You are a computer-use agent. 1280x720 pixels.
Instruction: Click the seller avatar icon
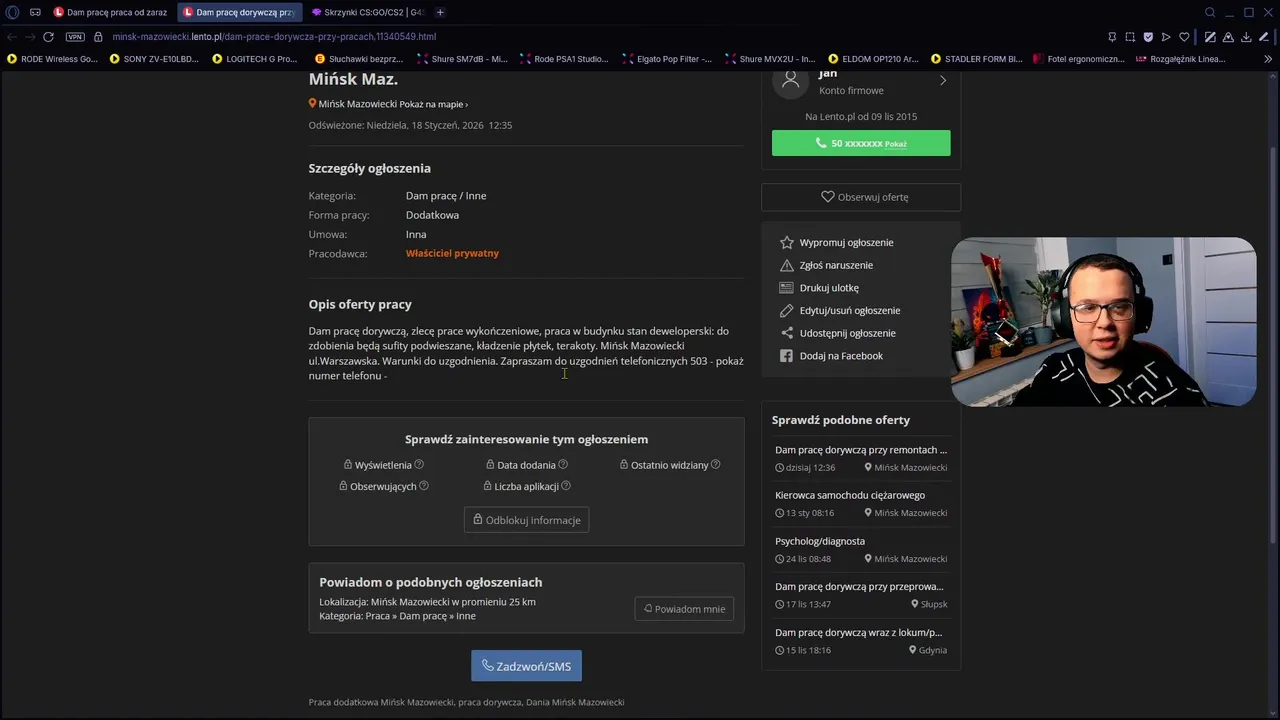790,81
